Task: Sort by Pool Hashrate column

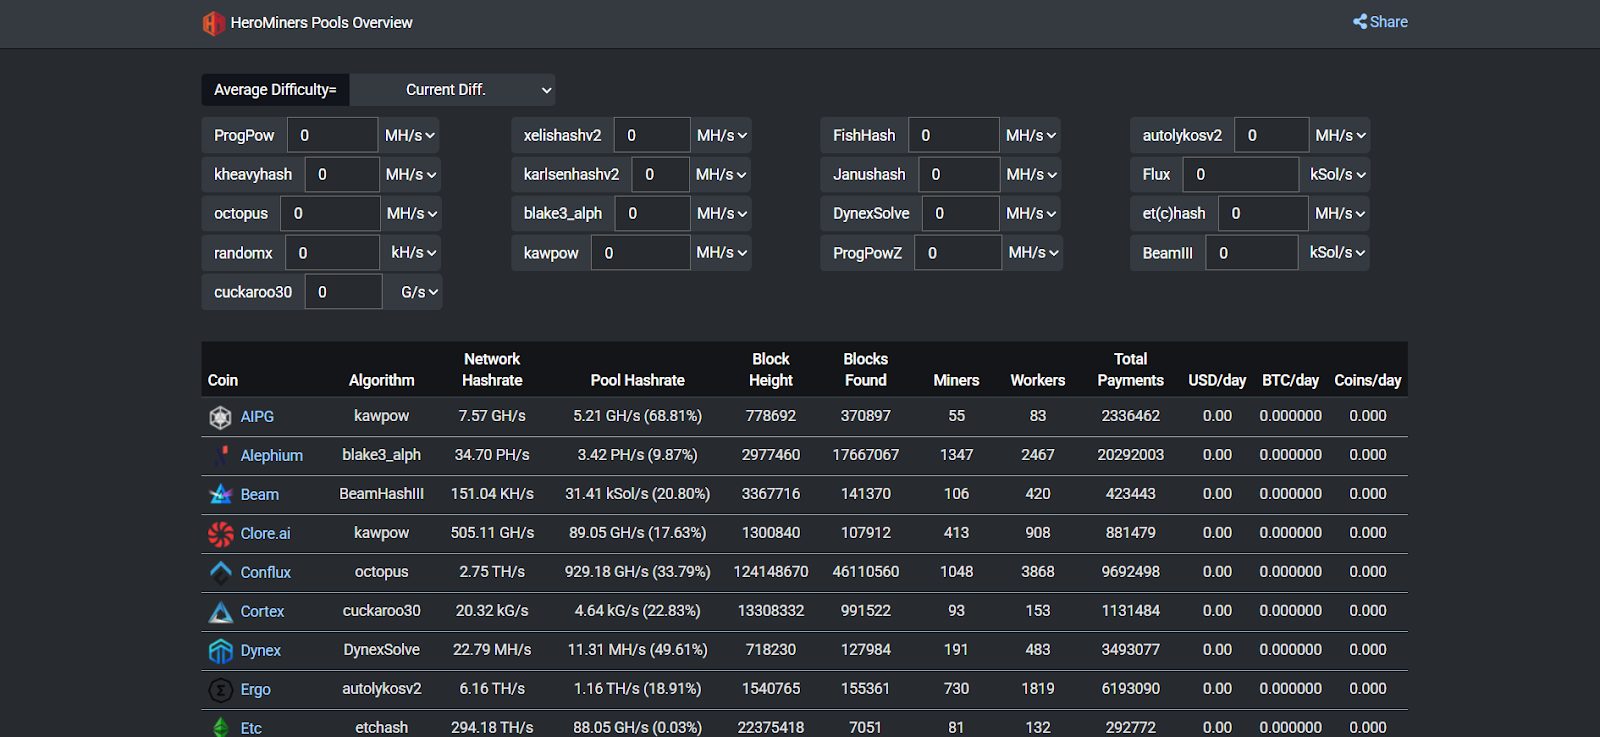Action: pos(637,380)
